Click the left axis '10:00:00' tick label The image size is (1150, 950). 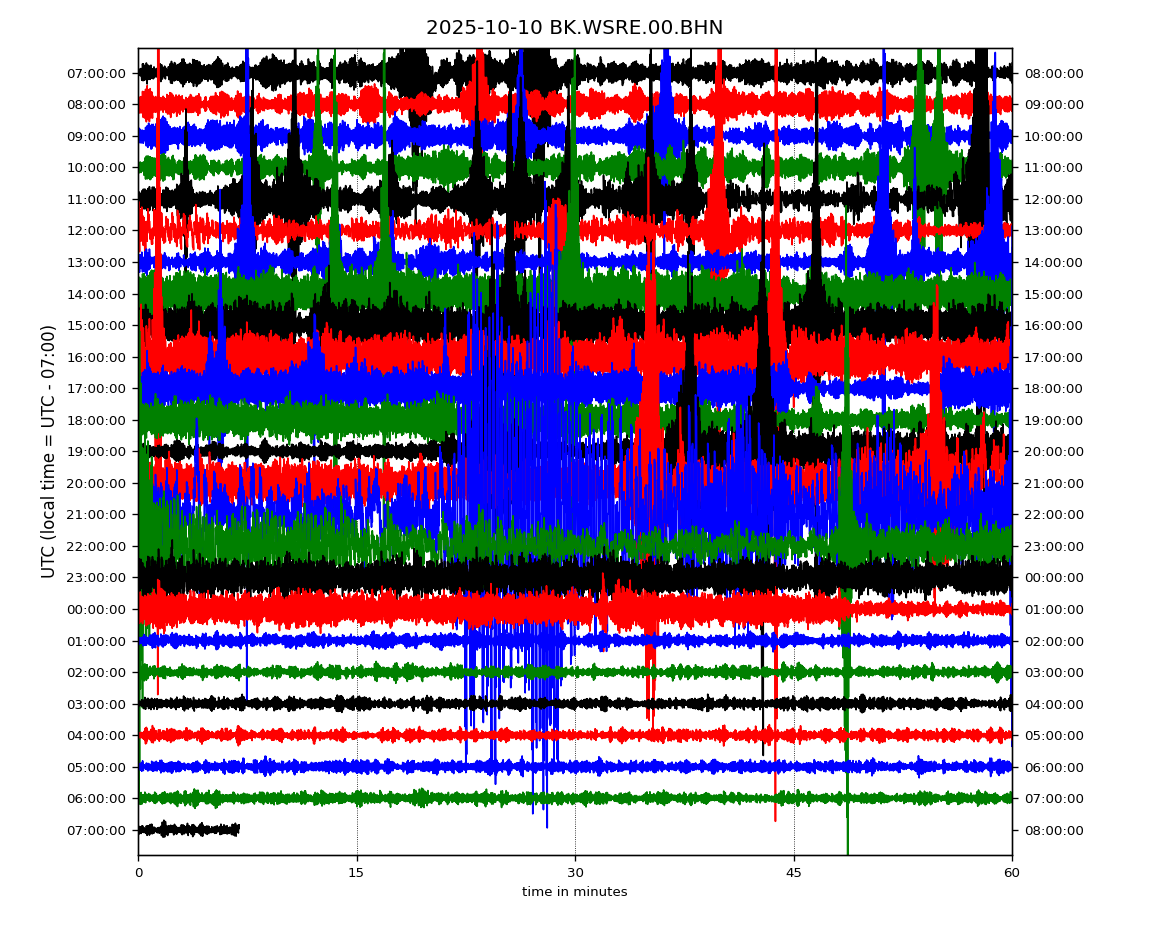tap(98, 168)
